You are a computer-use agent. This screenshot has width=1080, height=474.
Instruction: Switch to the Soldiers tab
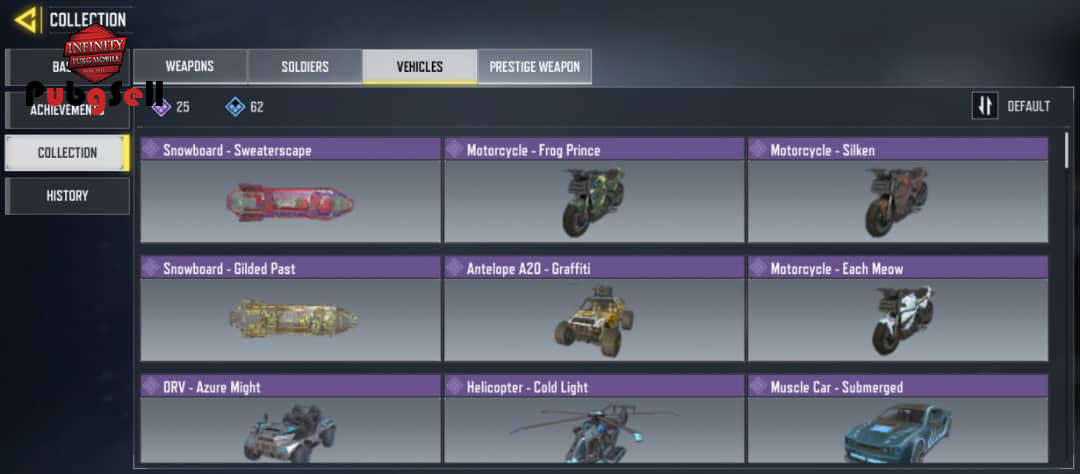(305, 67)
